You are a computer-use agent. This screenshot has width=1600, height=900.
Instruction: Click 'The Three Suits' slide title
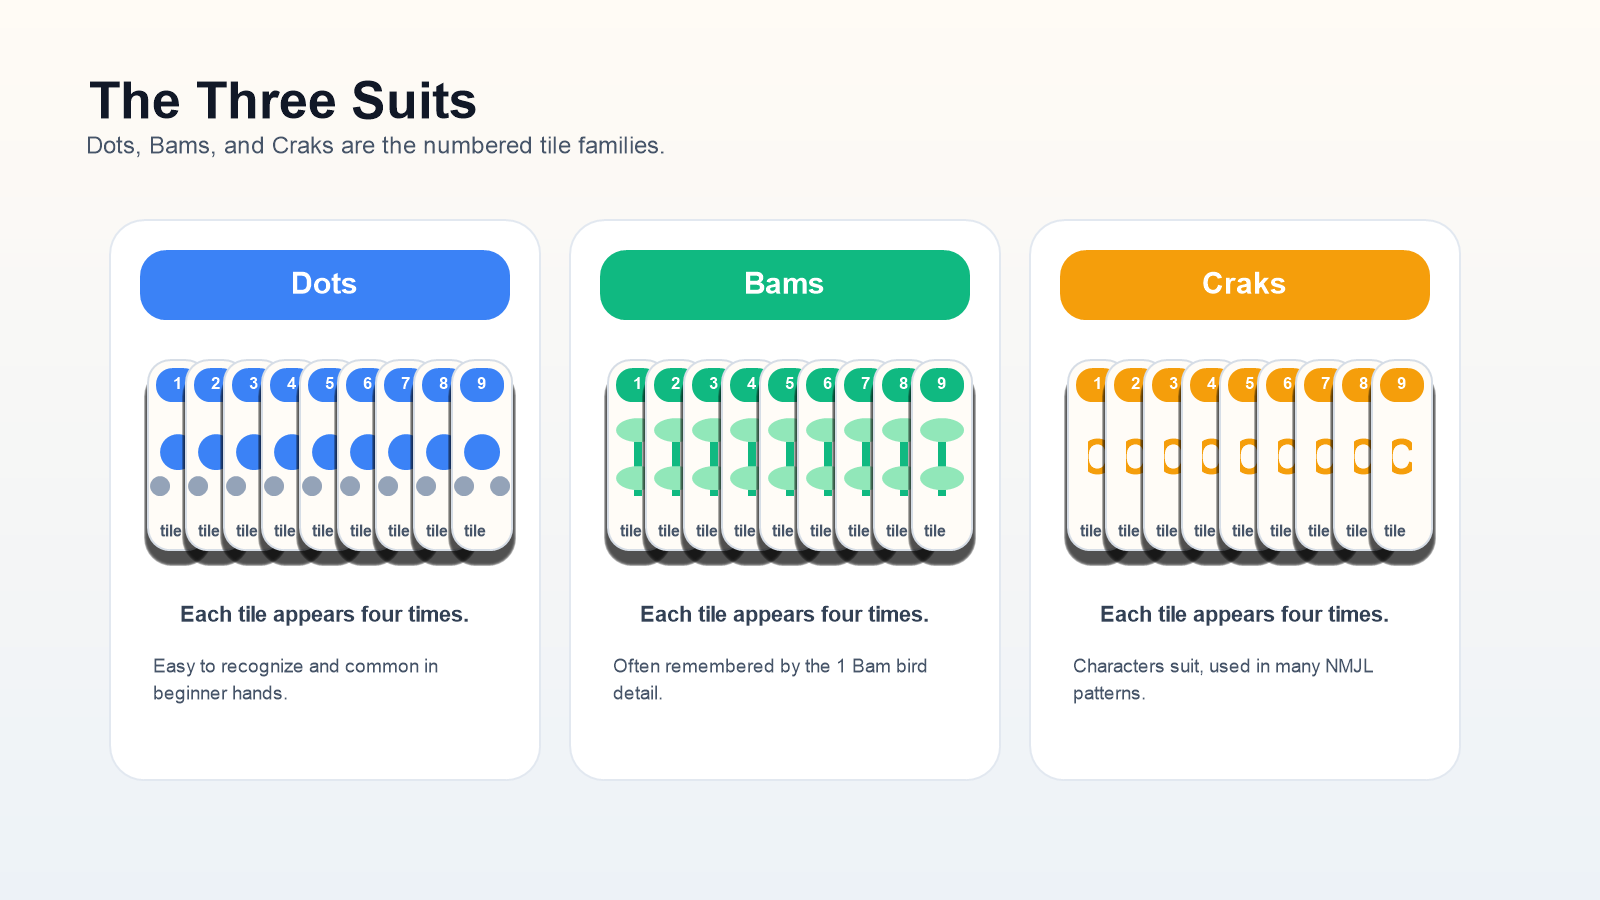coord(283,101)
